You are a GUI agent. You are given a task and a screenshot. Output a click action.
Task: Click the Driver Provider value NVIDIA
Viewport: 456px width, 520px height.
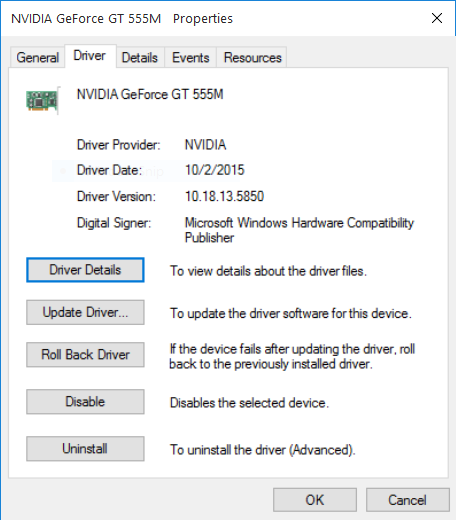click(206, 145)
